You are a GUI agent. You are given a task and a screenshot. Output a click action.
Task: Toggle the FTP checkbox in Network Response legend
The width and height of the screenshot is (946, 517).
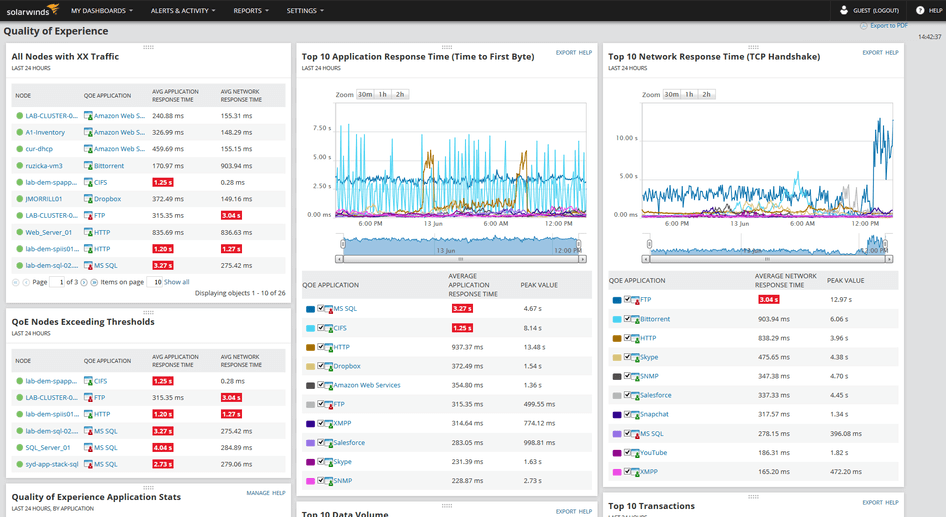(627, 300)
